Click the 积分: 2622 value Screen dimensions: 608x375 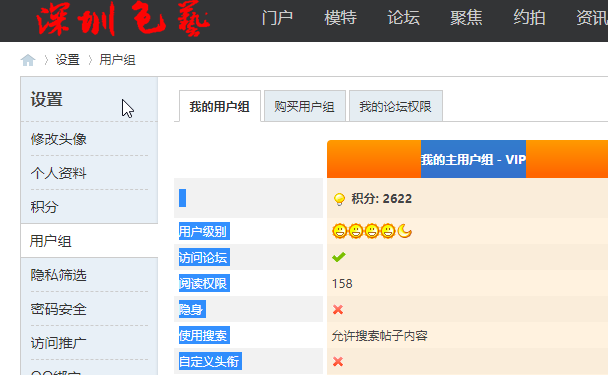pos(382,199)
